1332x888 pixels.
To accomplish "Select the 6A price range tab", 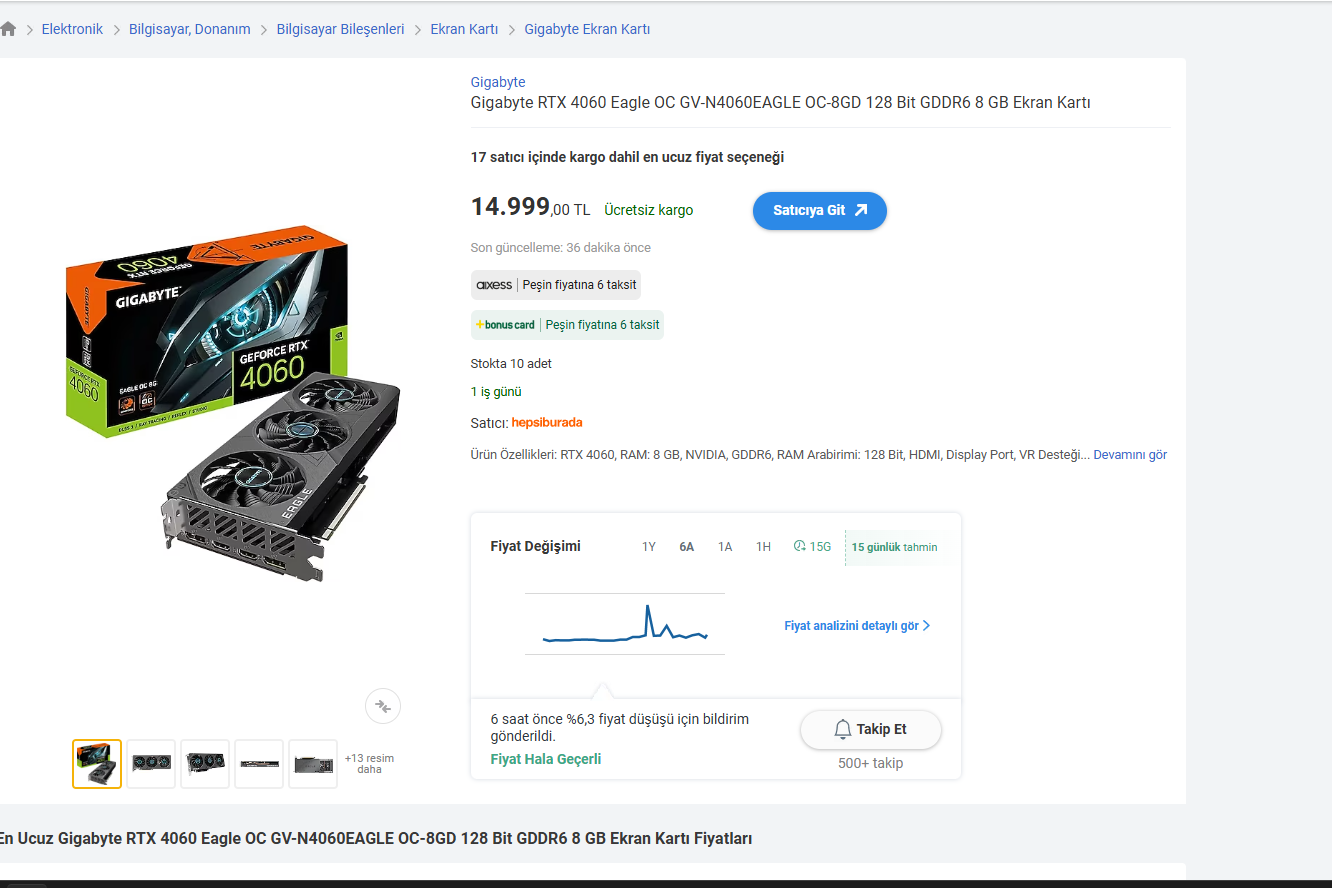I will pyautogui.click(x=687, y=547).
